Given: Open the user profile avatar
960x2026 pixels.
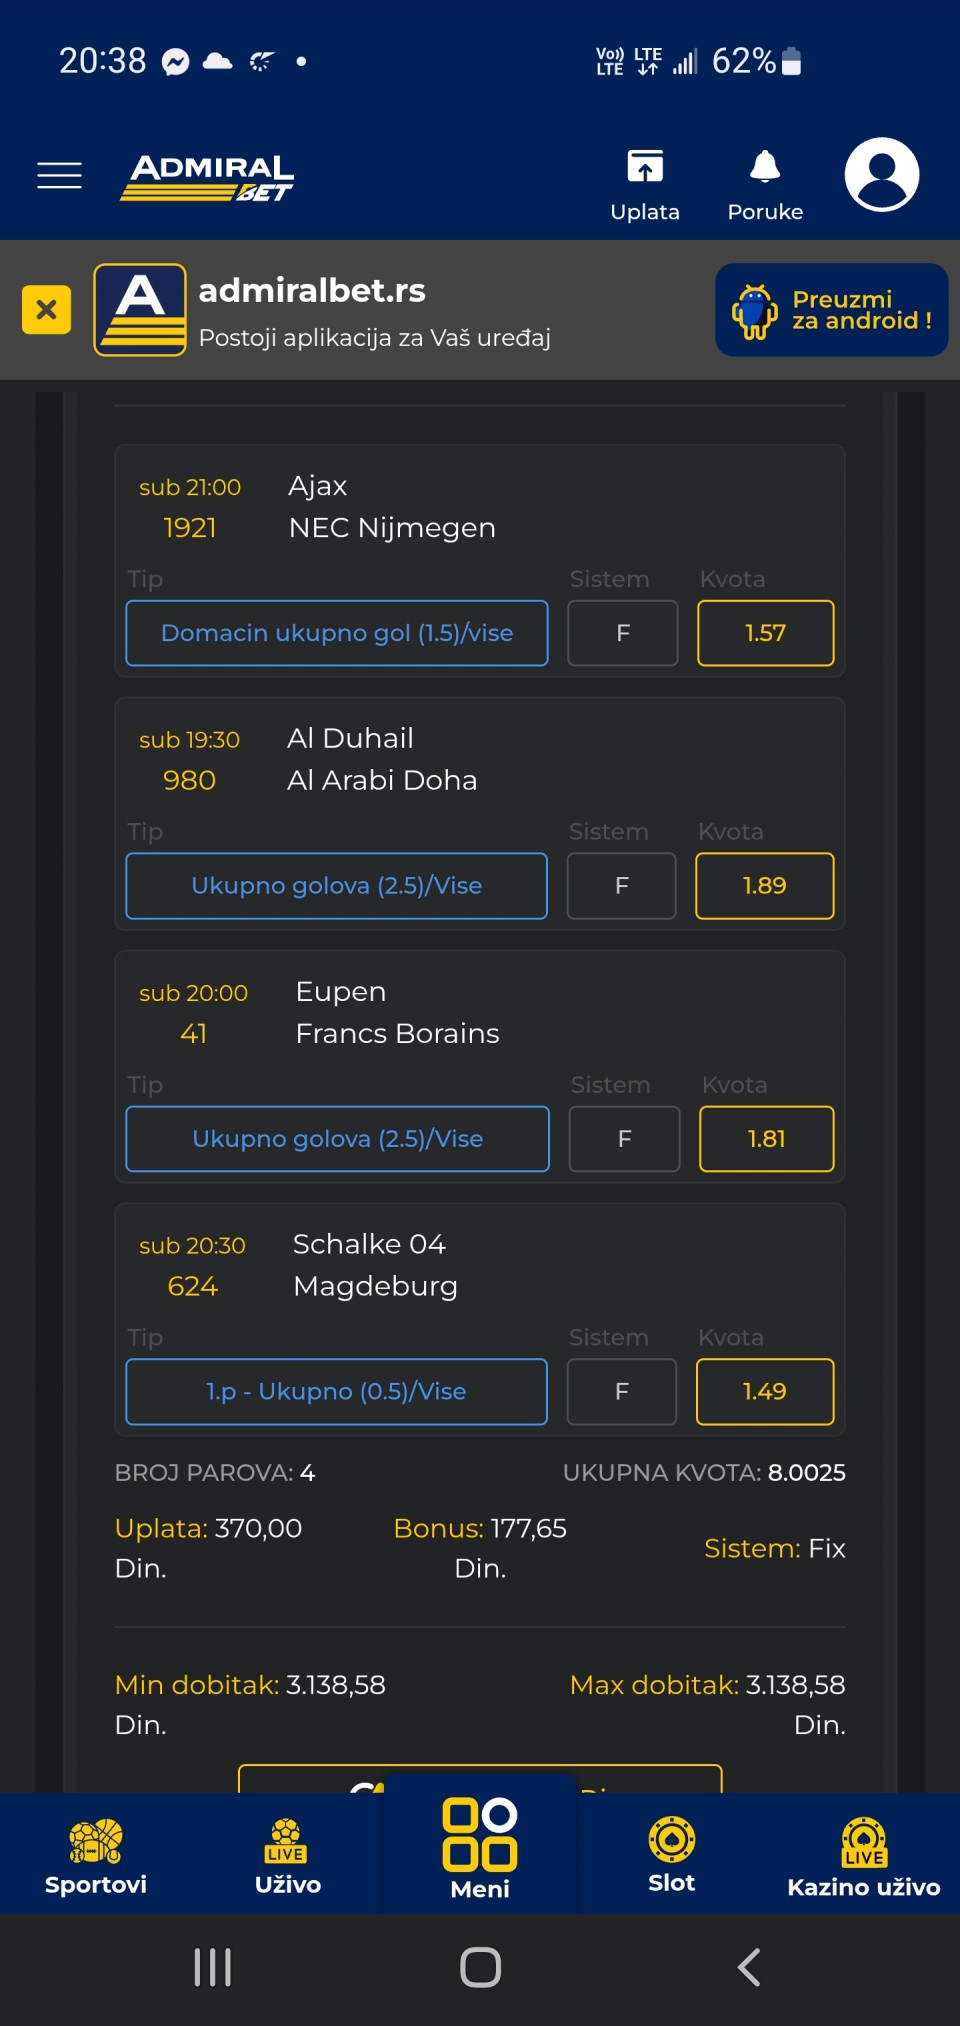Looking at the screenshot, I should pos(881,175).
